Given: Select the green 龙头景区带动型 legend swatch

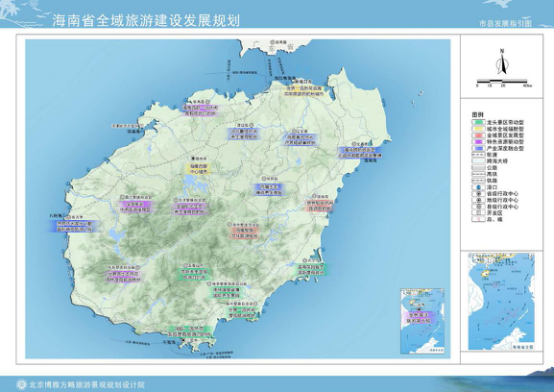Looking at the screenshot, I should [x=478, y=122].
